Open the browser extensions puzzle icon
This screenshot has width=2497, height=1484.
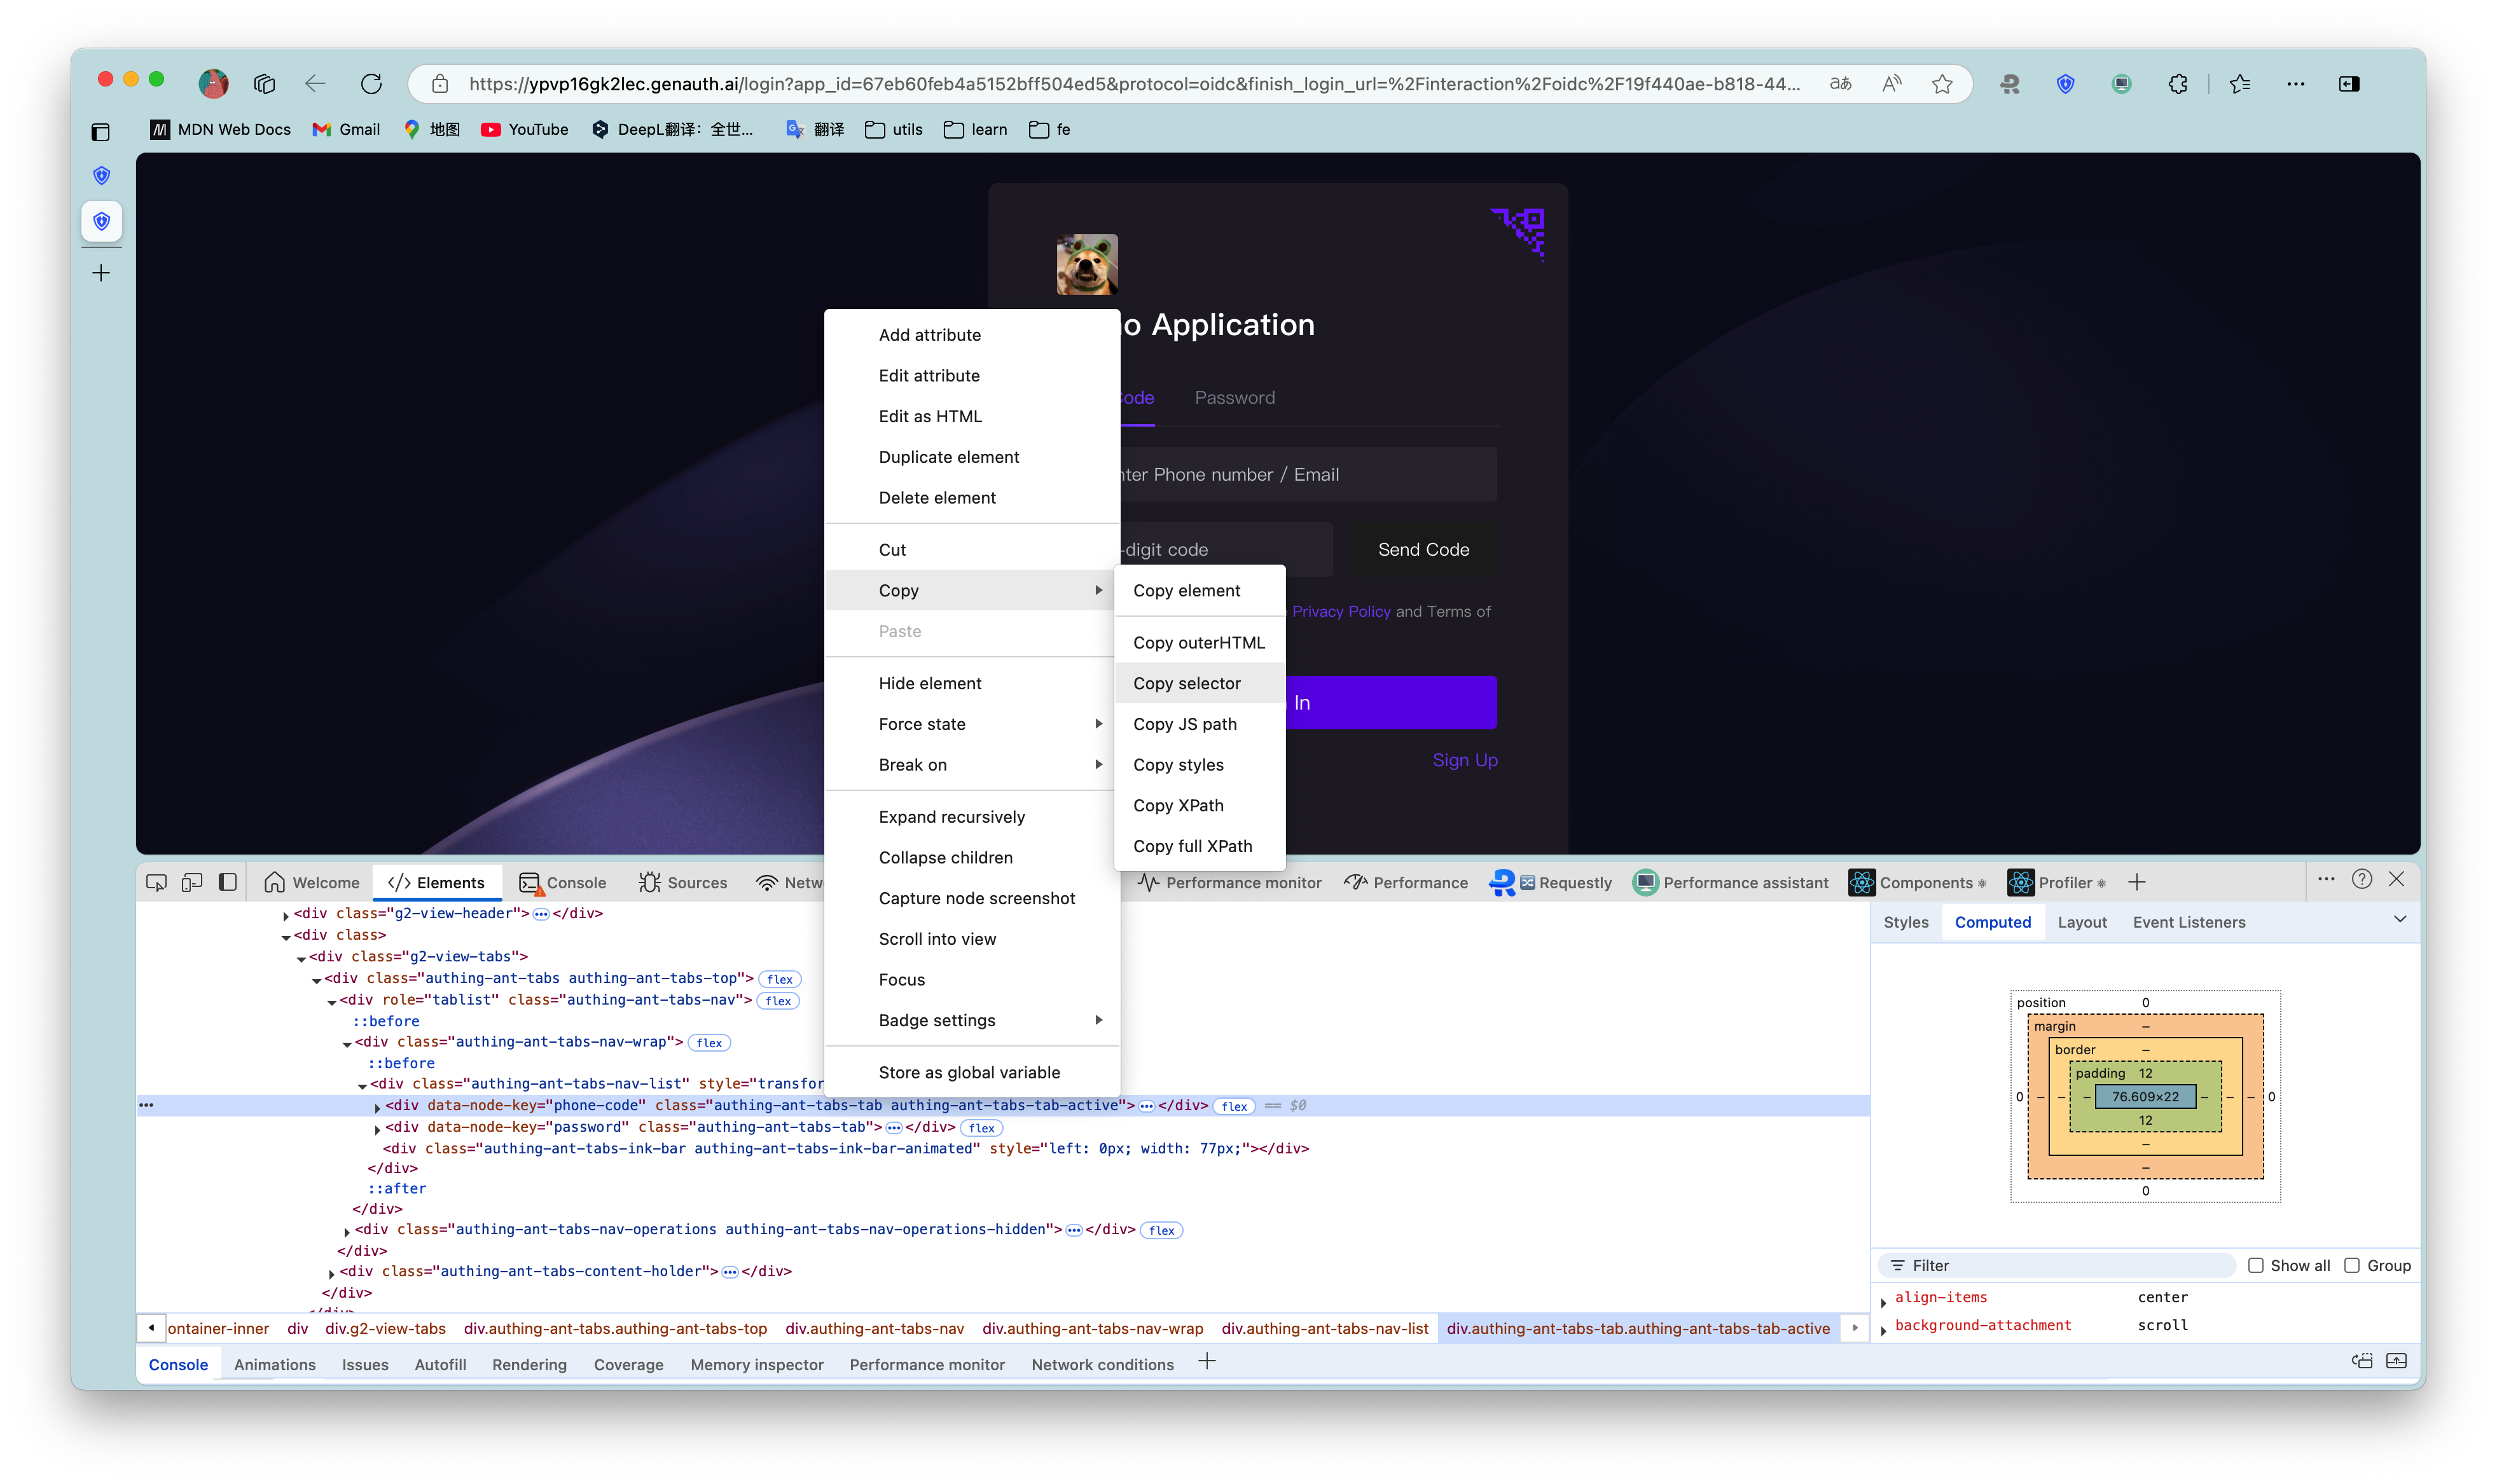pos(2178,84)
